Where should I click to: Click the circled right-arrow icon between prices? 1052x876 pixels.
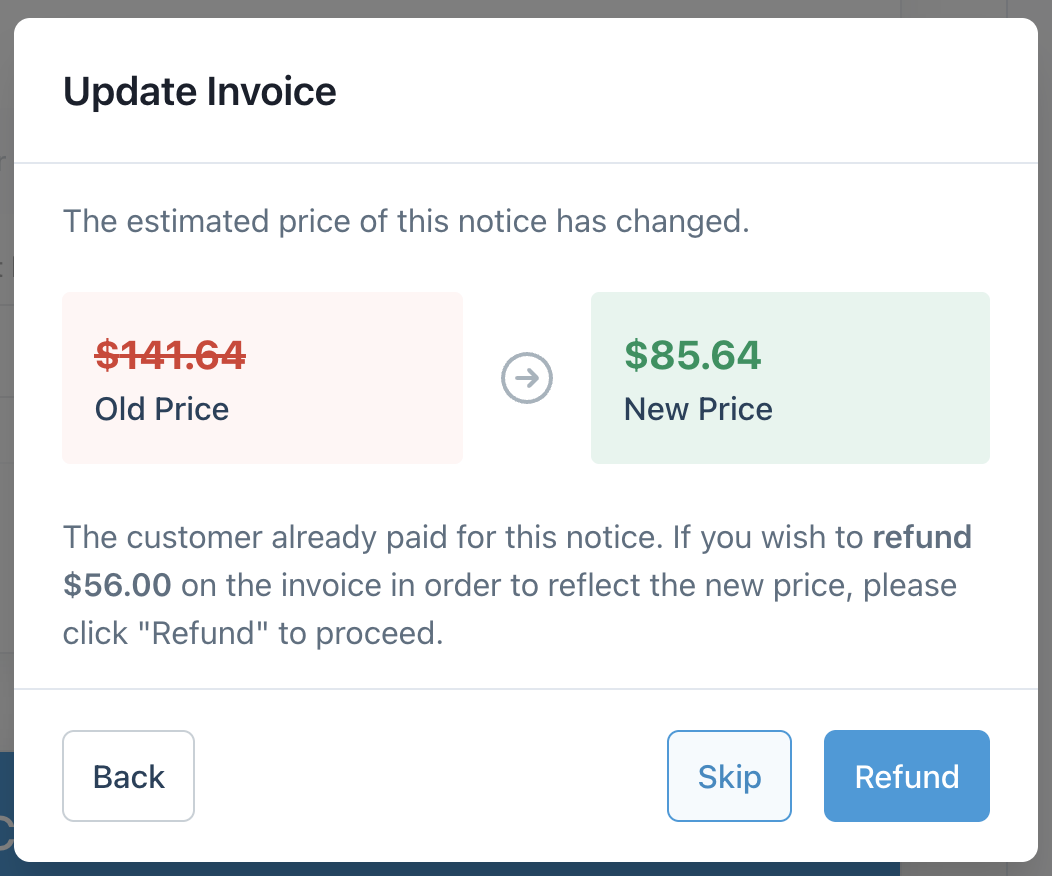pyautogui.click(x=527, y=378)
